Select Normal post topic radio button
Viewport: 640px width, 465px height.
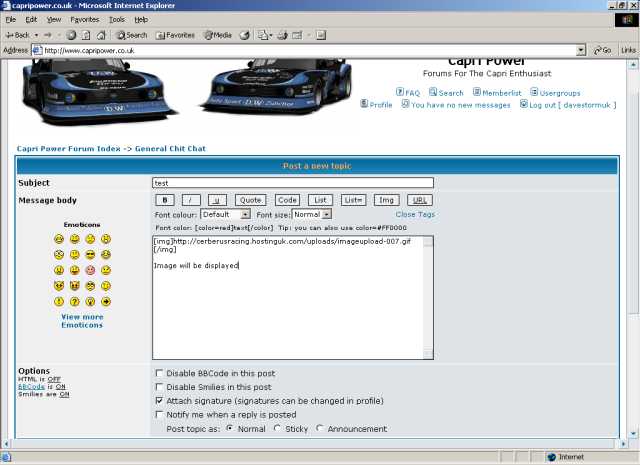230,428
